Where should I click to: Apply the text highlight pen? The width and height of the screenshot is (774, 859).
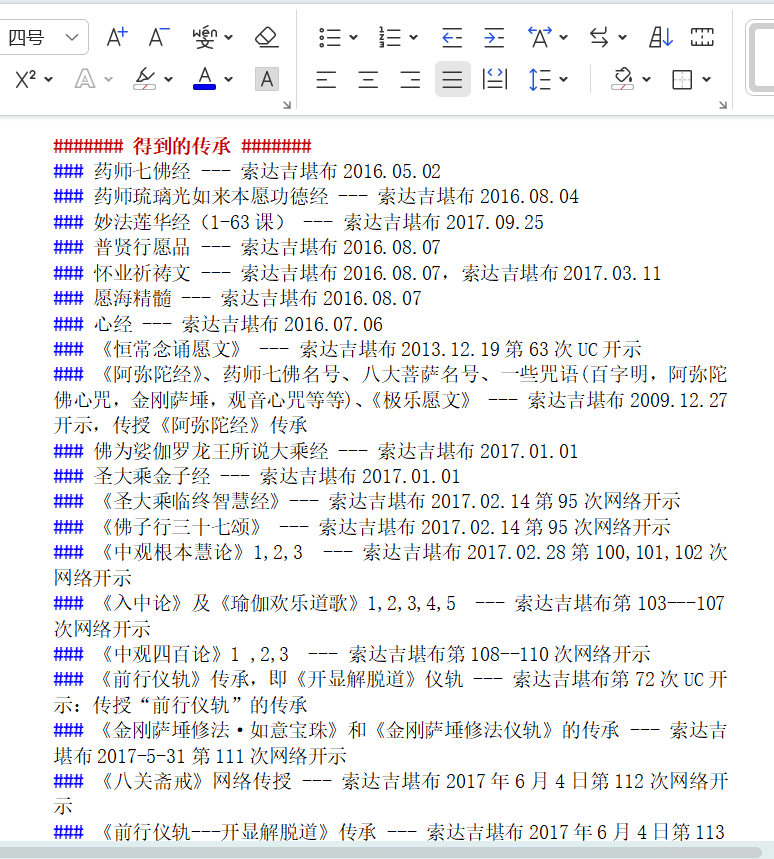click(145, 79)
